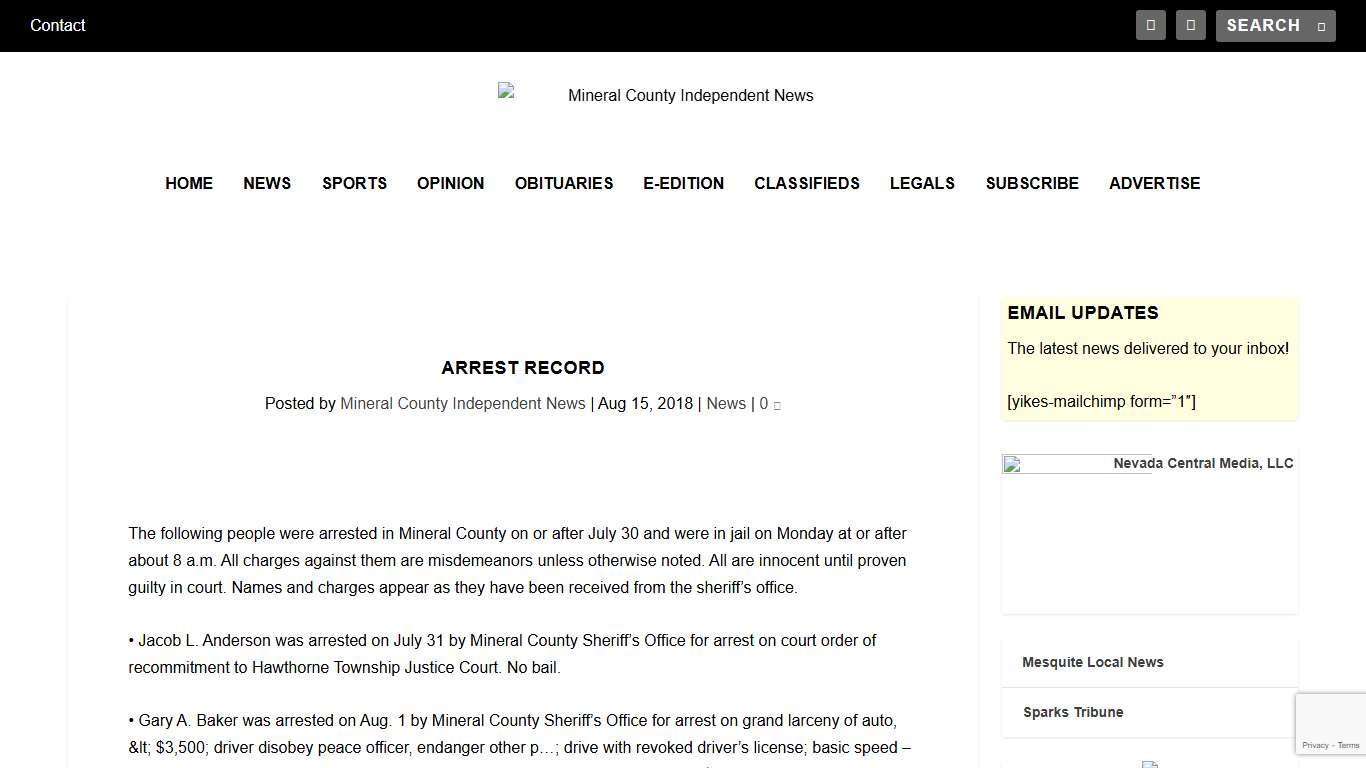Go to the SPORTS section
Screen dimensions: 1366x768
[354, 183]
